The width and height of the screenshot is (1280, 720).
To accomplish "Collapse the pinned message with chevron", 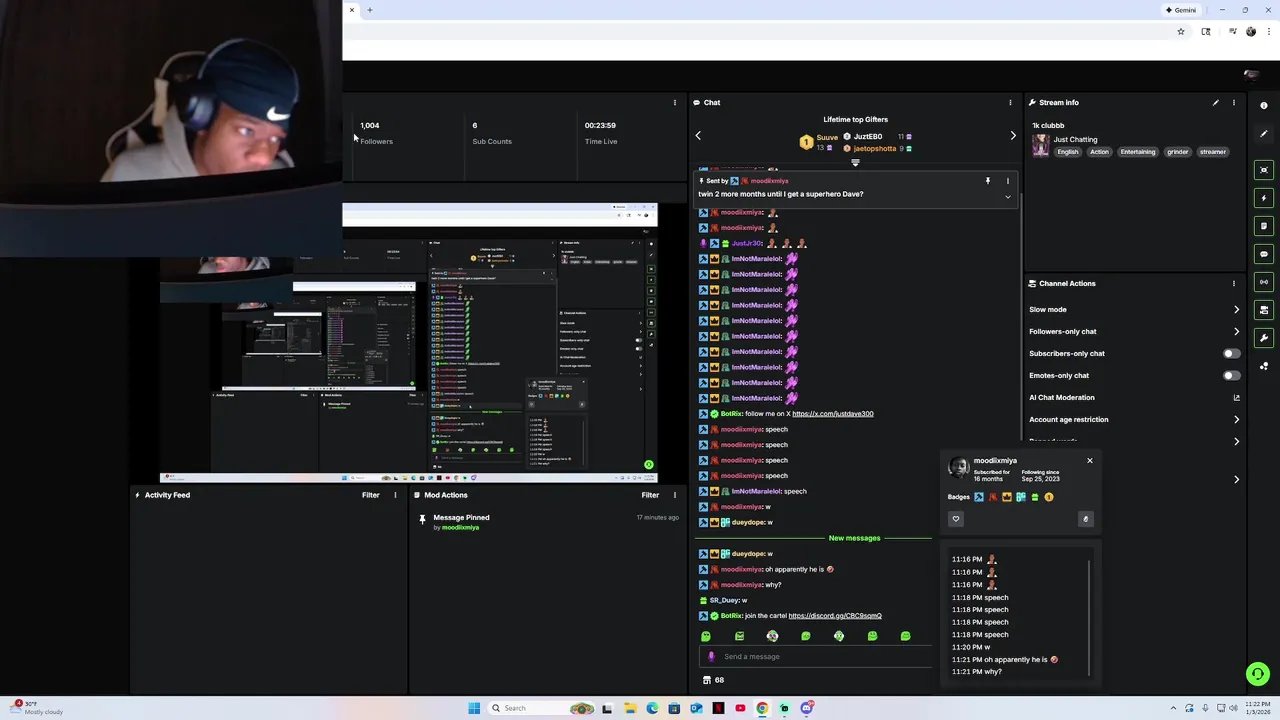I will coord(1007,197).
